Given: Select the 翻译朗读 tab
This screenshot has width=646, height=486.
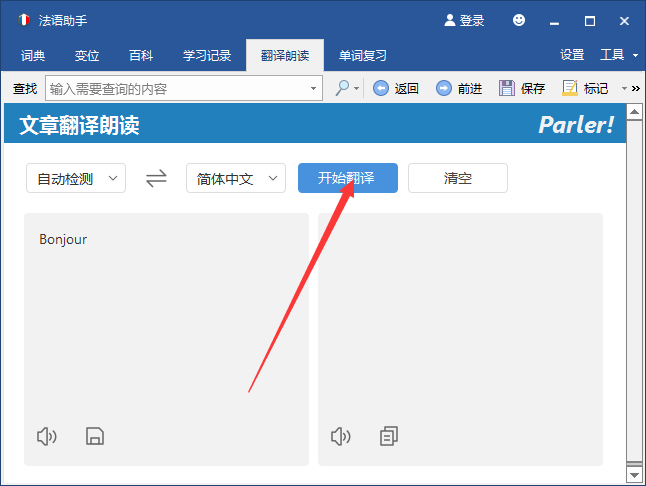Looking at the screenshot, I should 285,55.
